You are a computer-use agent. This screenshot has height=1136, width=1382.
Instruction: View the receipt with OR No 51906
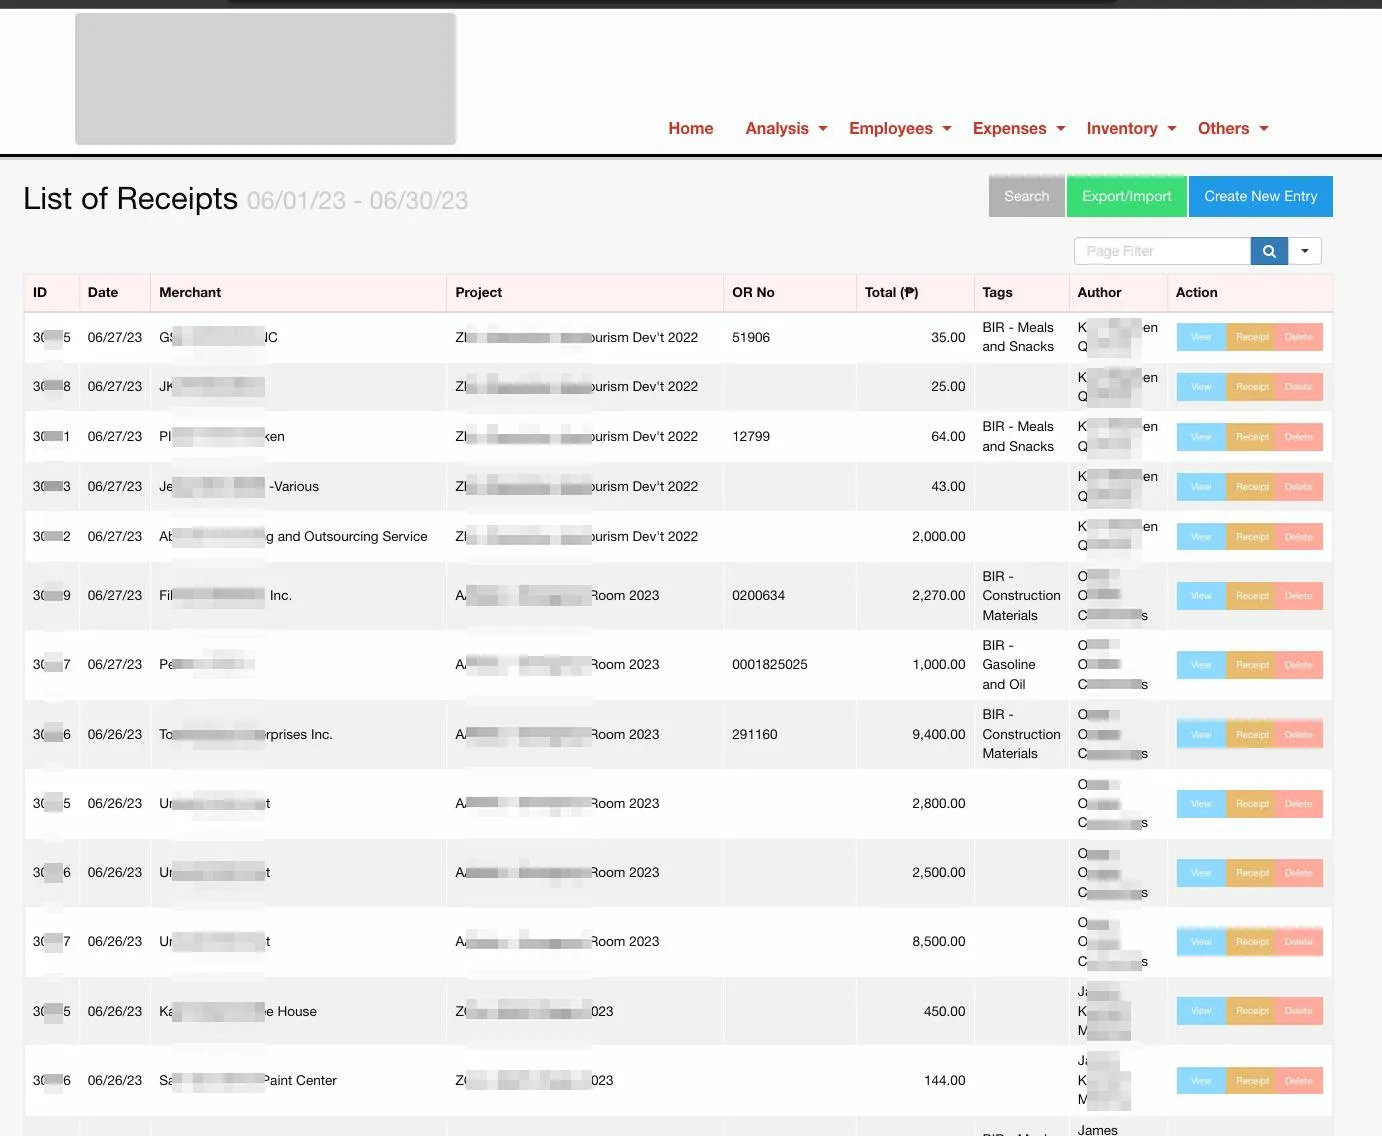coord(1201,337)
